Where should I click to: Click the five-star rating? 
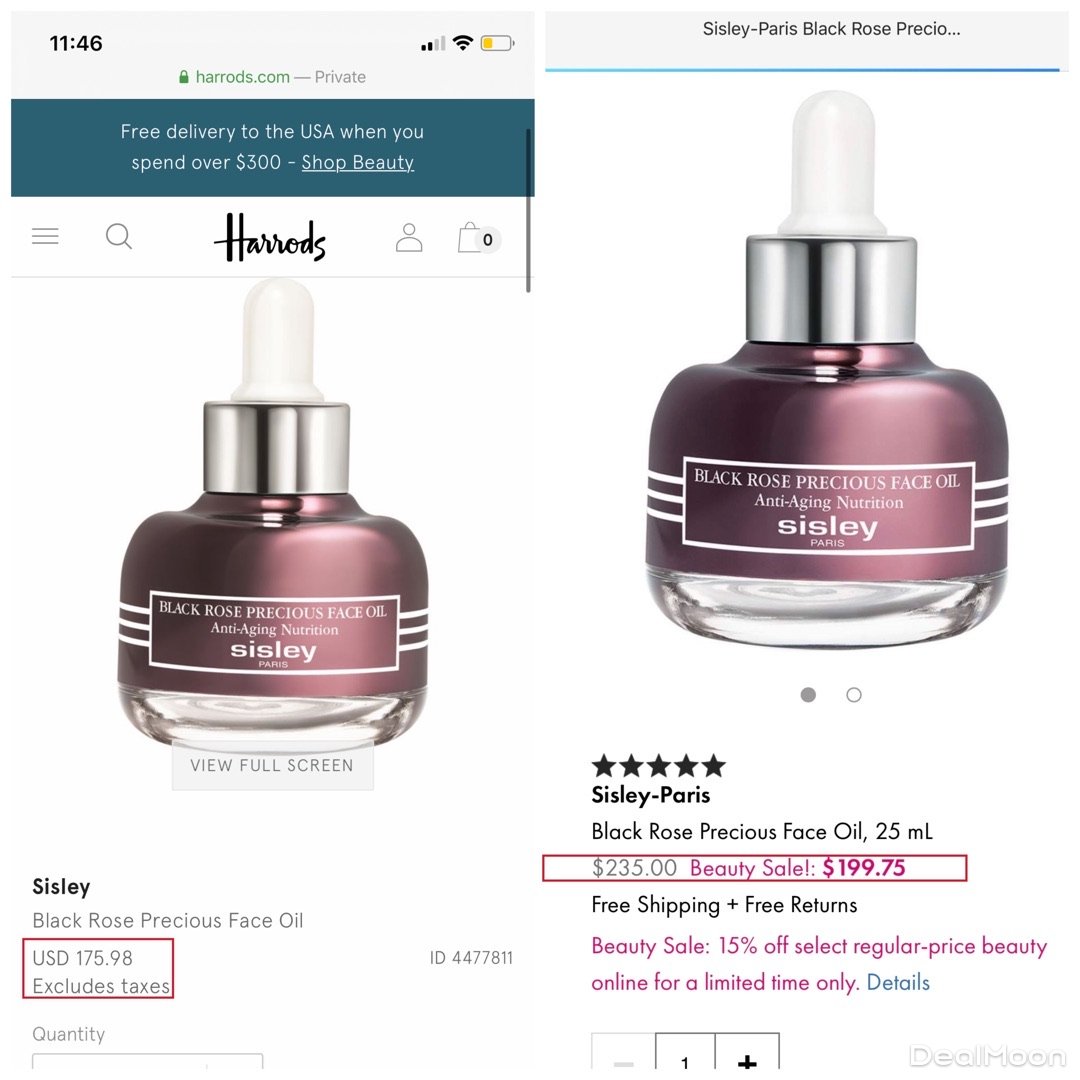(x=658, y=765)
